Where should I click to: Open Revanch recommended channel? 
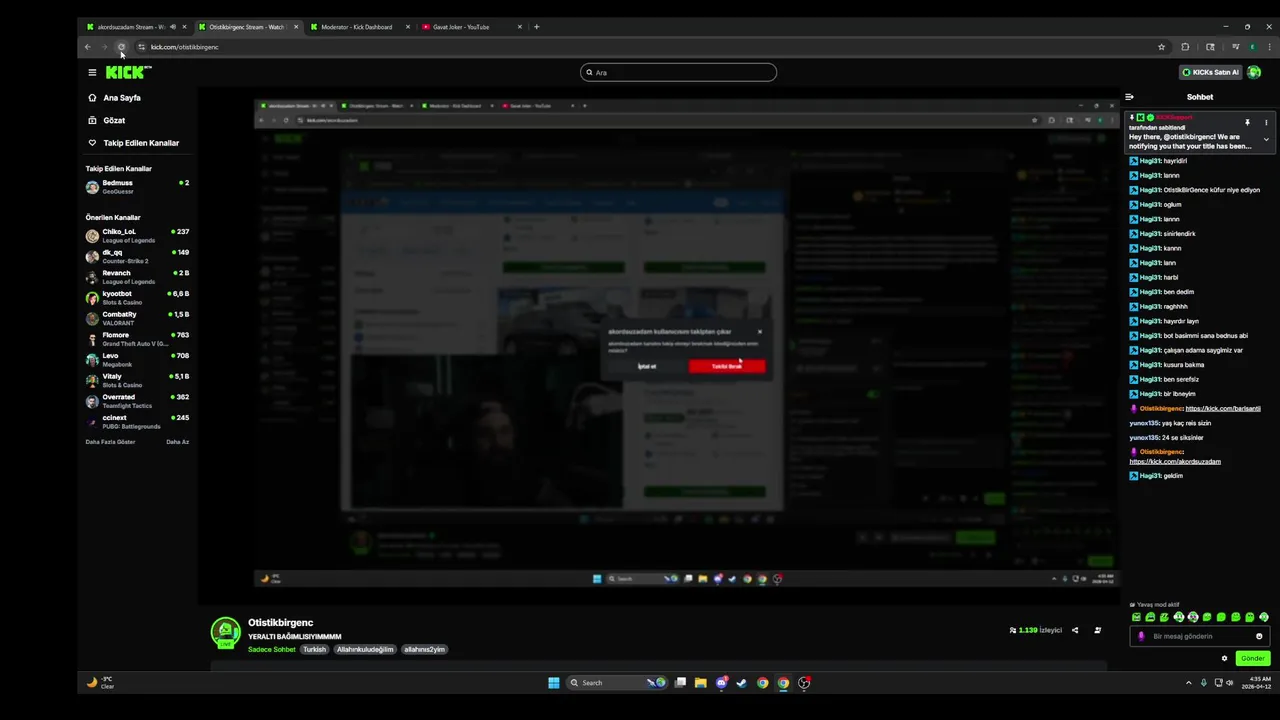137,277
